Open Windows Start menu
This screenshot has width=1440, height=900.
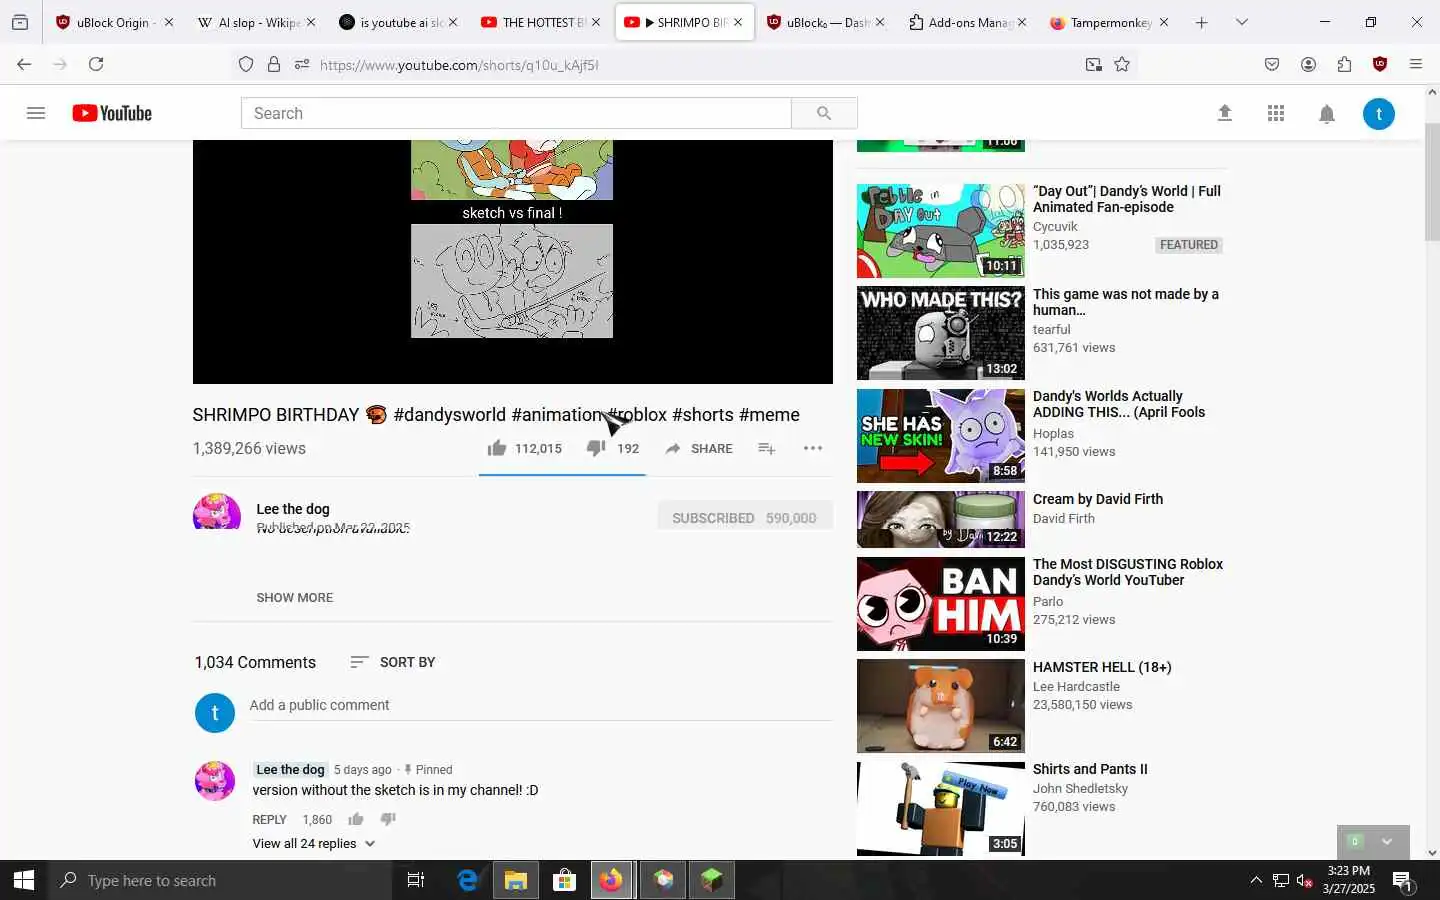click(x=24, y=880)
